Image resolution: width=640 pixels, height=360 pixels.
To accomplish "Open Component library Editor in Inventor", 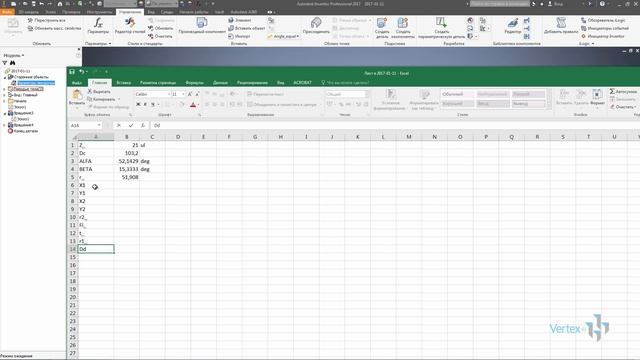I will [513, 26].
